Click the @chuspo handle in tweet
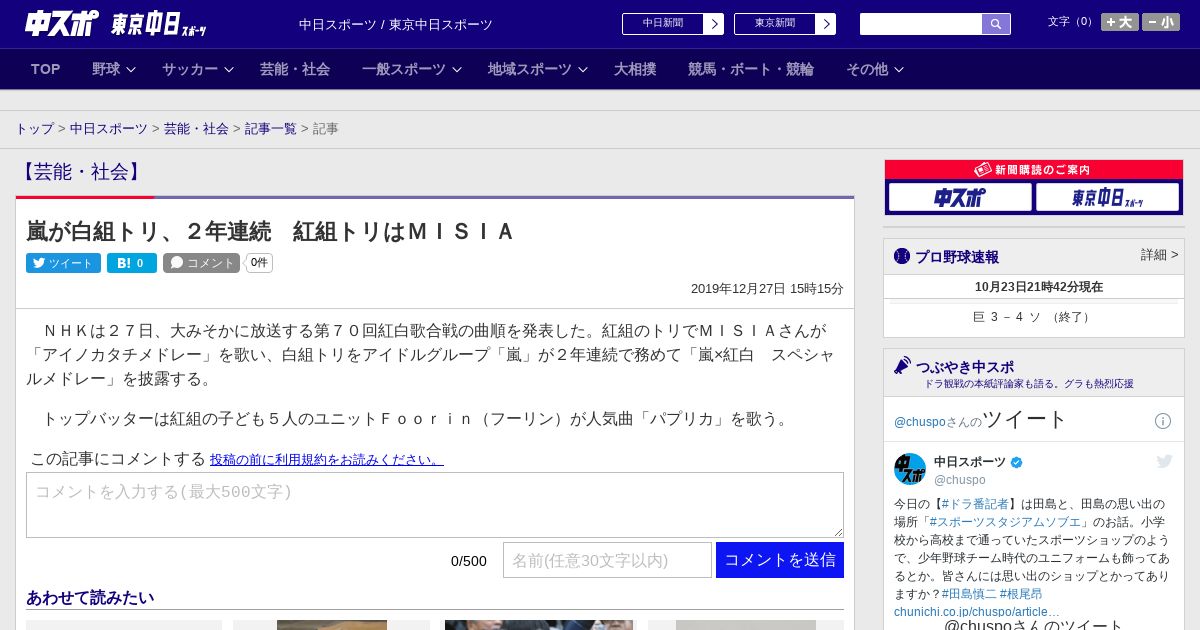1200x630 pixels. pos(960,480)
